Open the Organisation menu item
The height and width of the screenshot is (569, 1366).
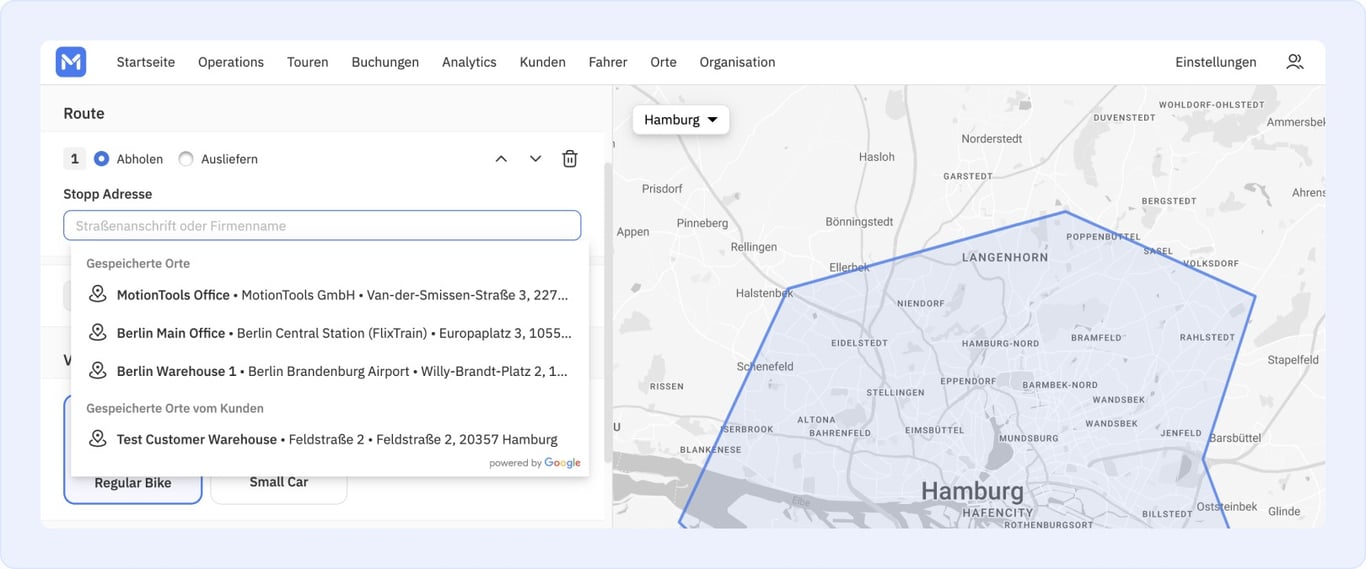(x=737, y=62)
